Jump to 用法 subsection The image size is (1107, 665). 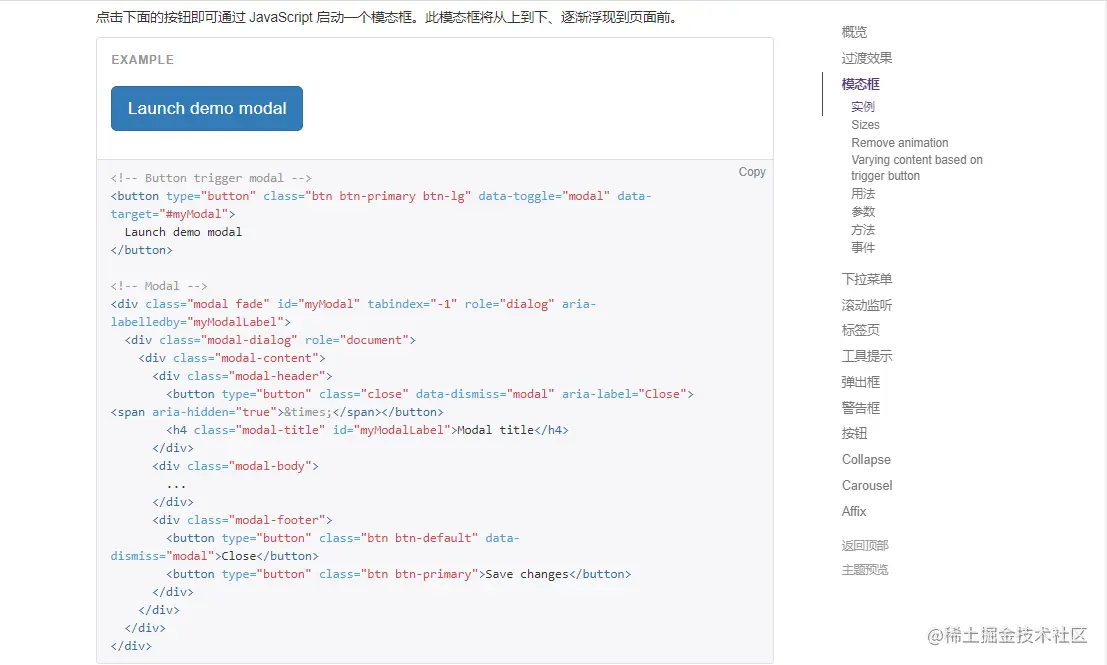coord(863,193)
